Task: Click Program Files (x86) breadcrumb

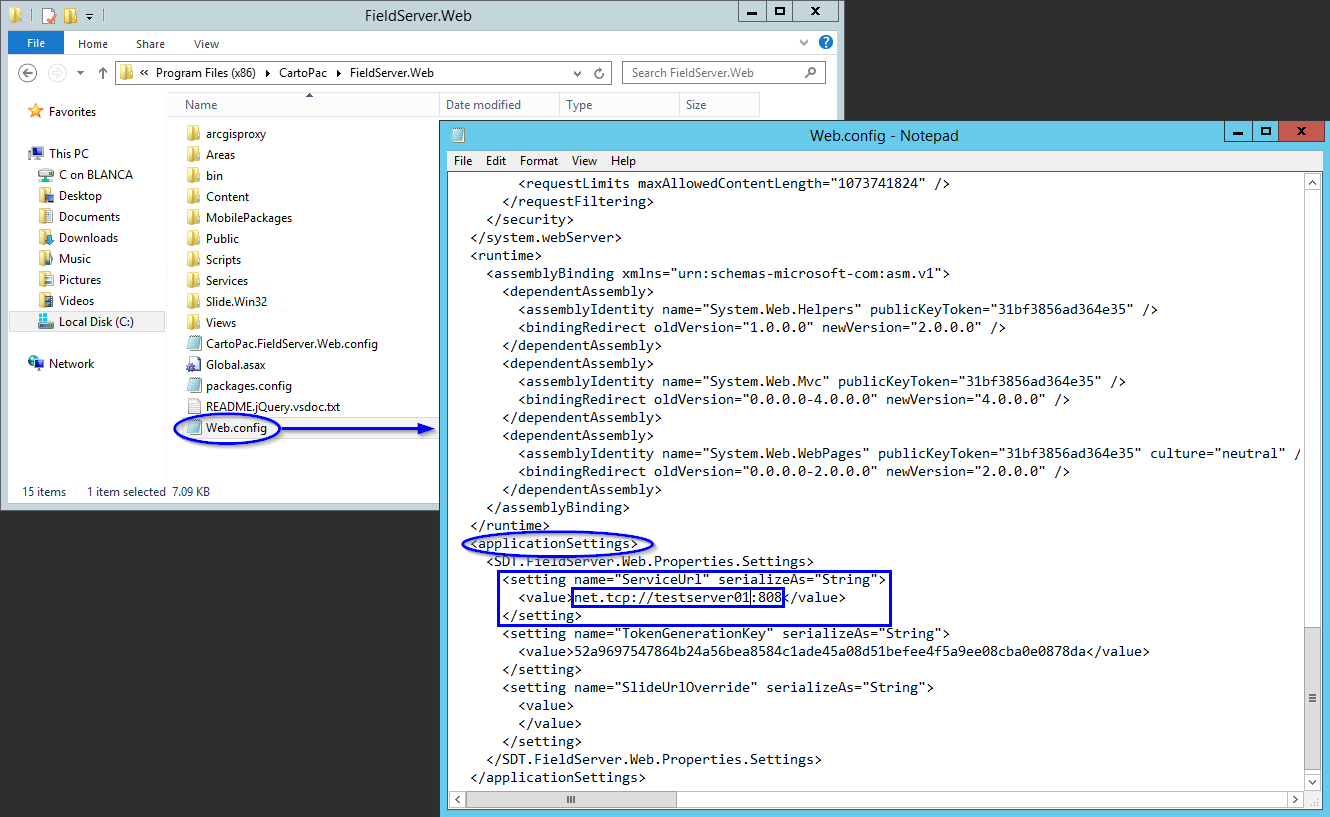Action: tap(205, 73)
